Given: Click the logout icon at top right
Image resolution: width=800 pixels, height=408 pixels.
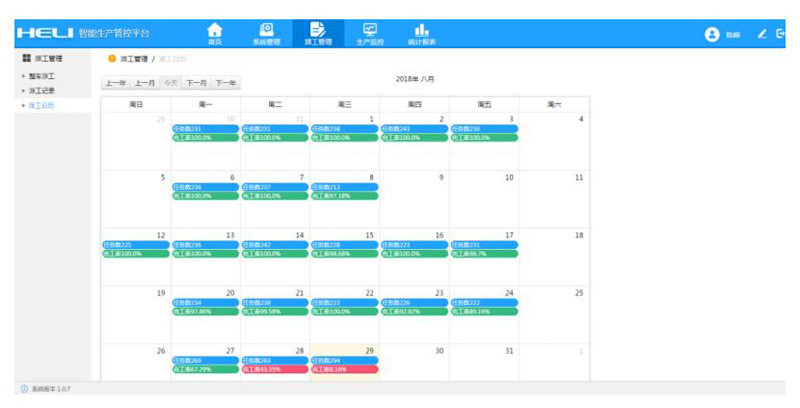Looking at the screenshot, I should 781,34.
